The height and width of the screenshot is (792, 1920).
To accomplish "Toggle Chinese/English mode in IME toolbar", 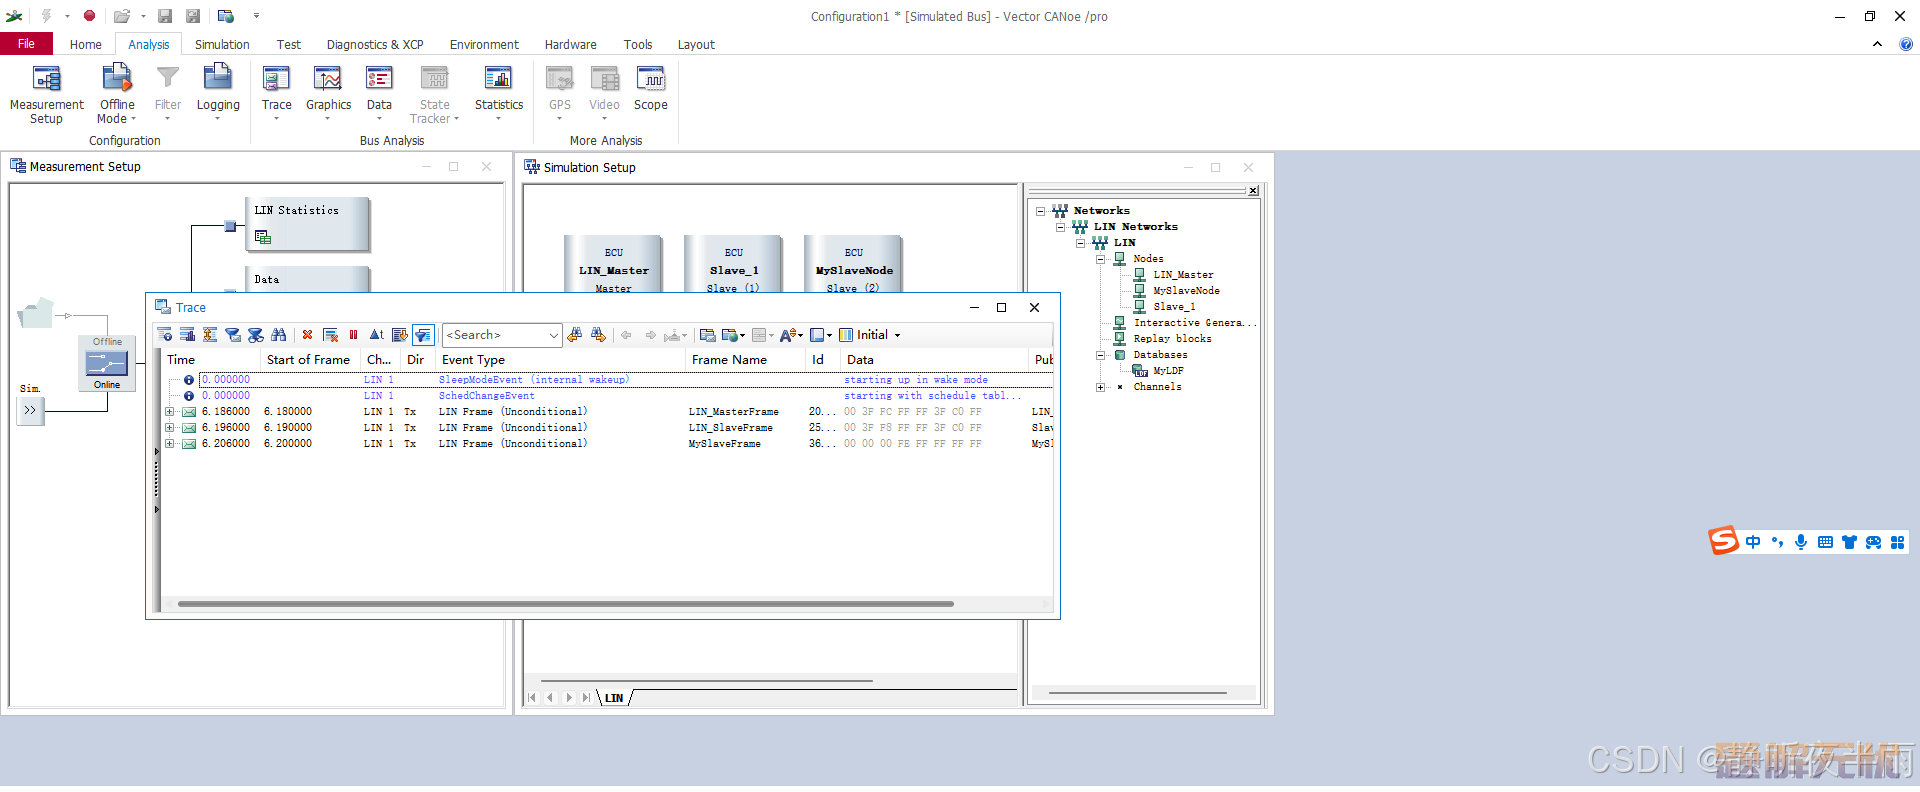I will [x=1753, y=542].
